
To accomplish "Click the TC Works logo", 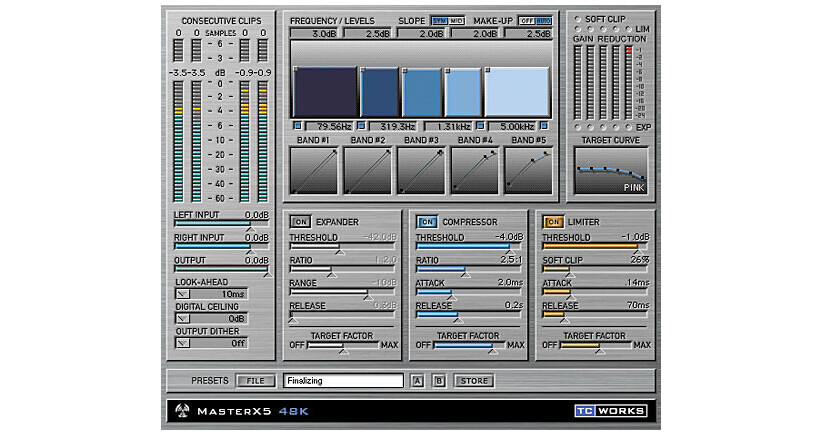I will [x=611, y=411].
